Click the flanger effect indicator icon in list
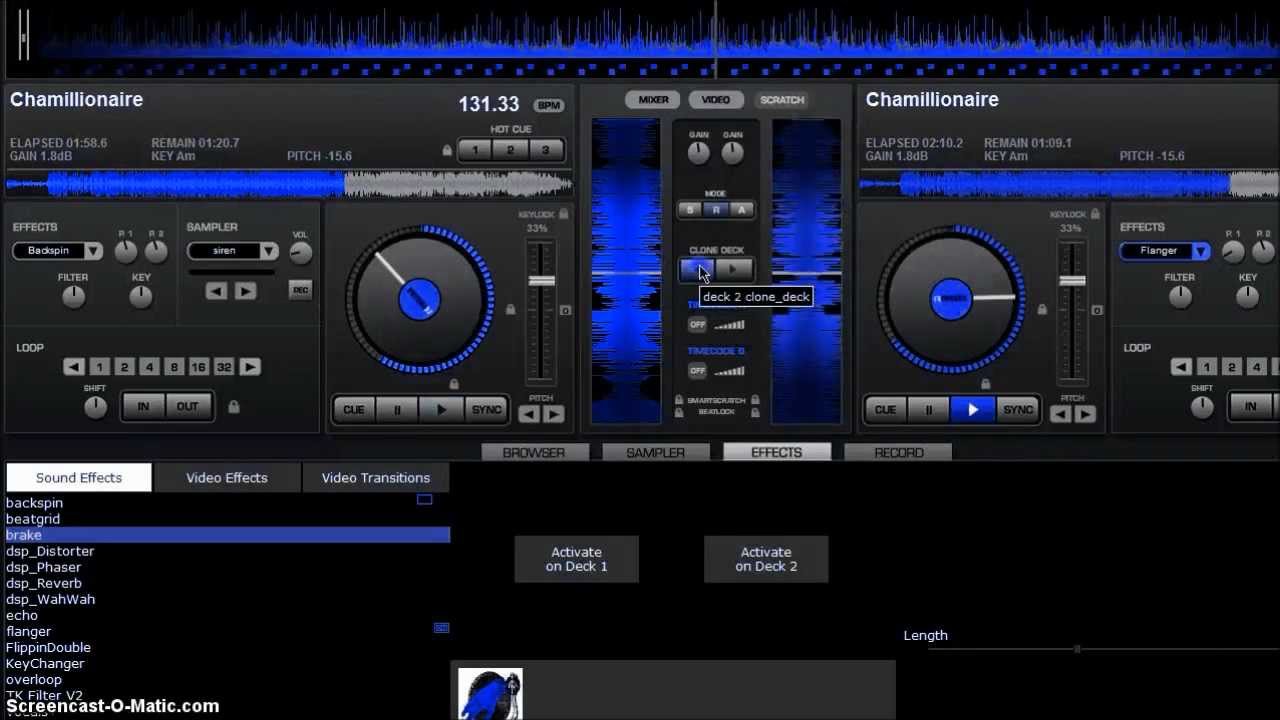The width and height of the screenshot is (1280, 720). click(441, 628)
